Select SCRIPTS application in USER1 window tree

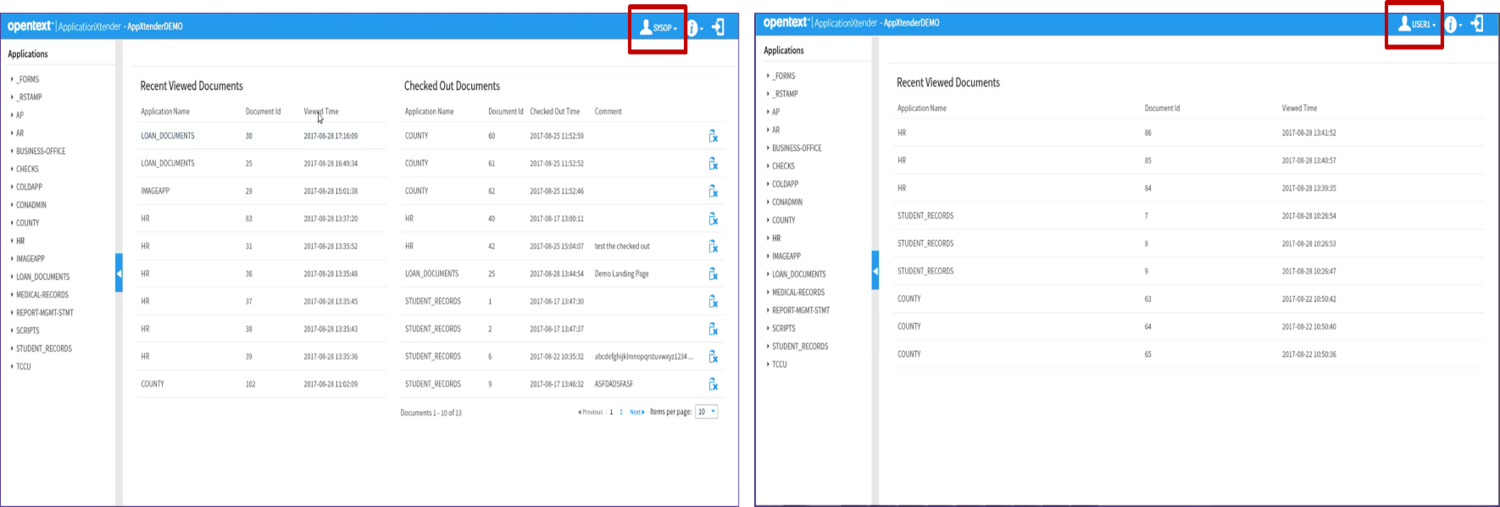tap(784, 328)
